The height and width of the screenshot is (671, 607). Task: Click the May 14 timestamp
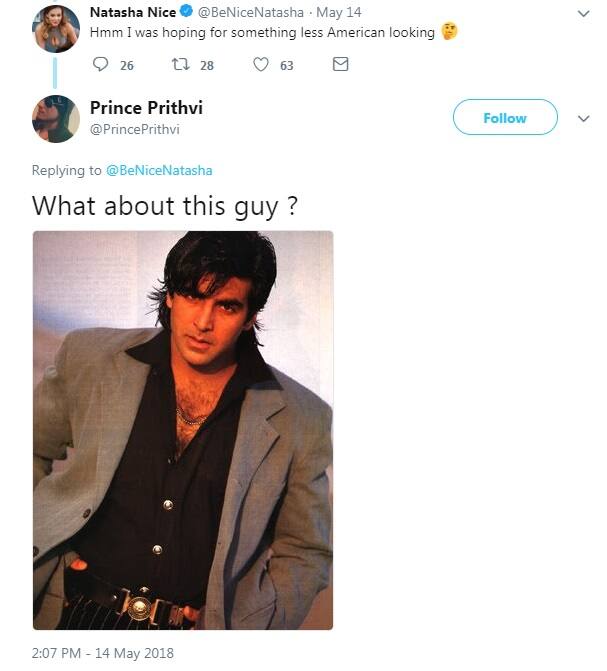[339, 12]
